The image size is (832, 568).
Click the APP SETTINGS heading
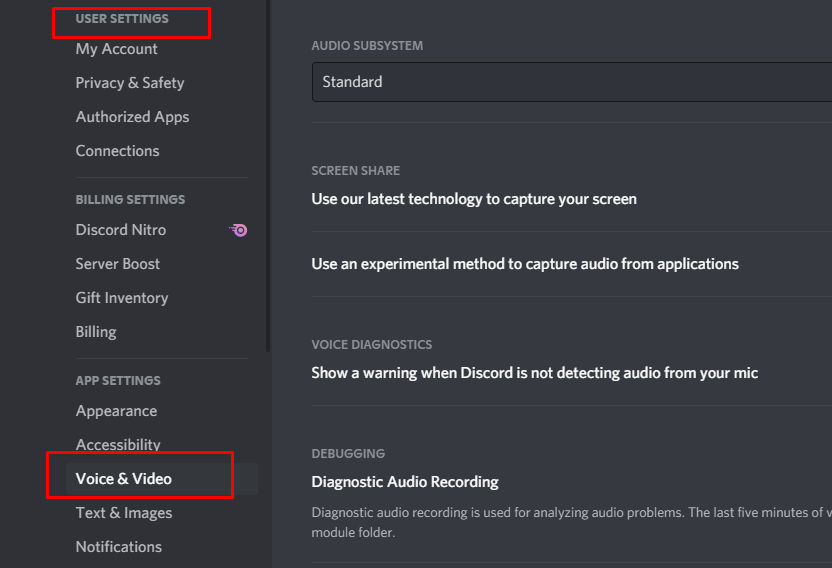118,381
